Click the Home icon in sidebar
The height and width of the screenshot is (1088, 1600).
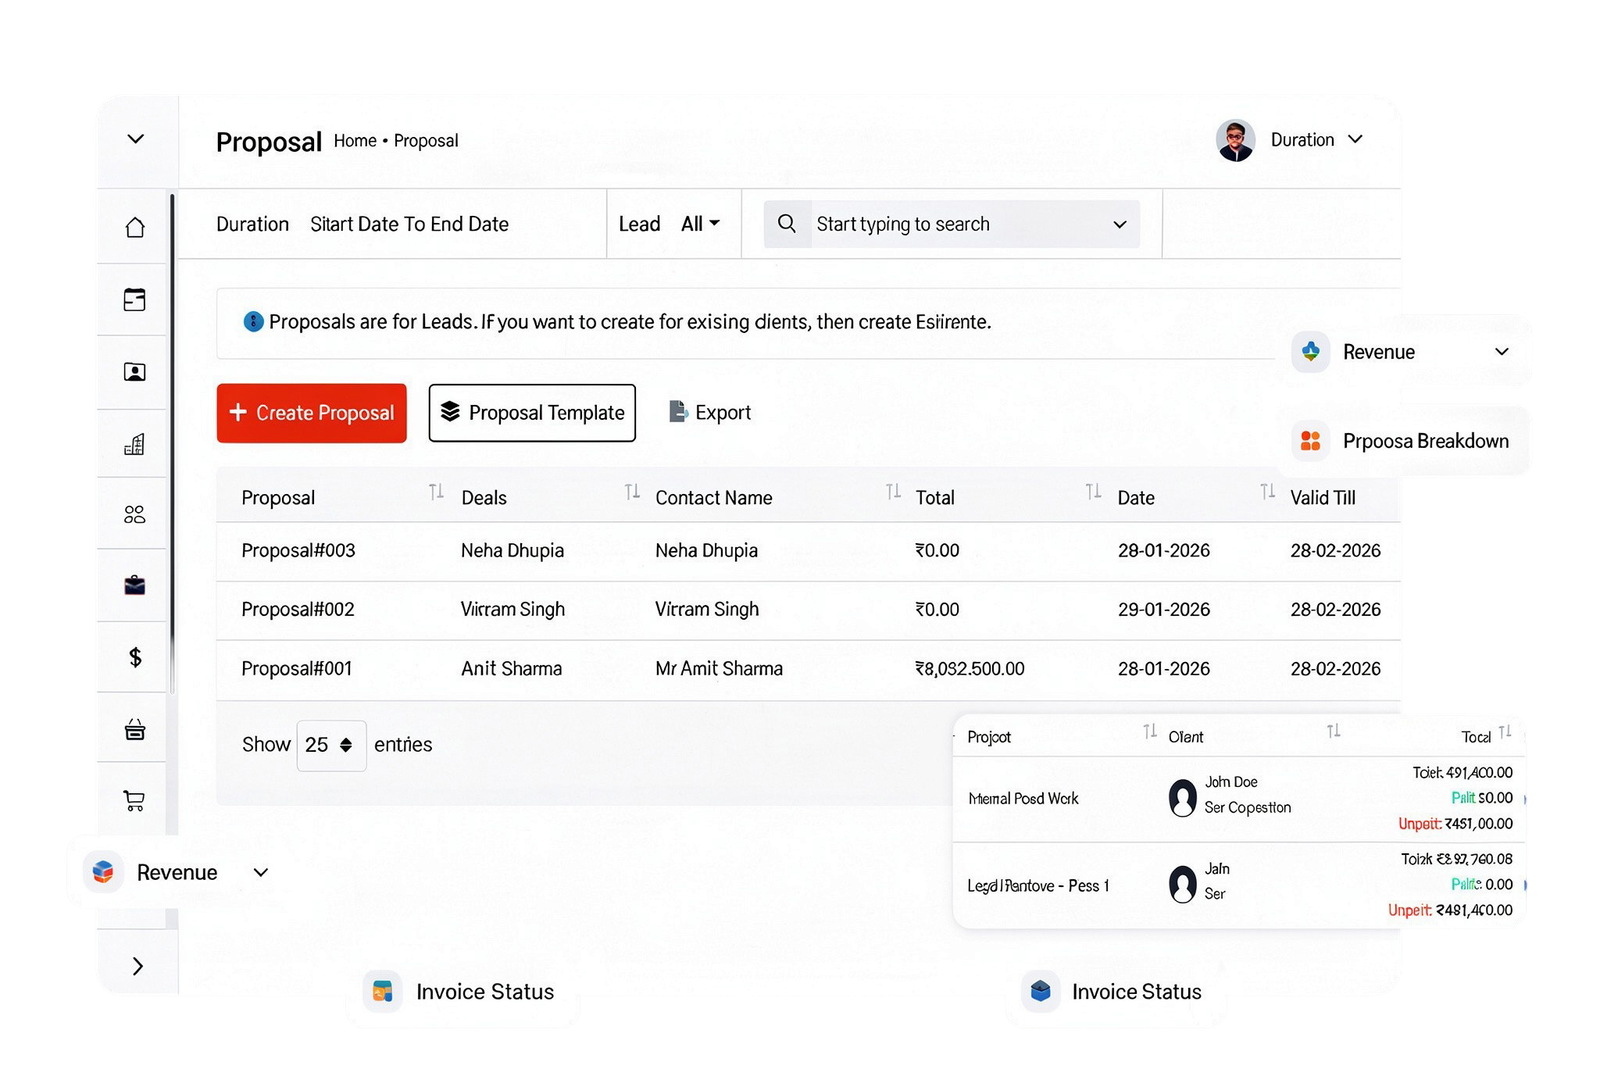pyautogui.click(x=135, y=228)
